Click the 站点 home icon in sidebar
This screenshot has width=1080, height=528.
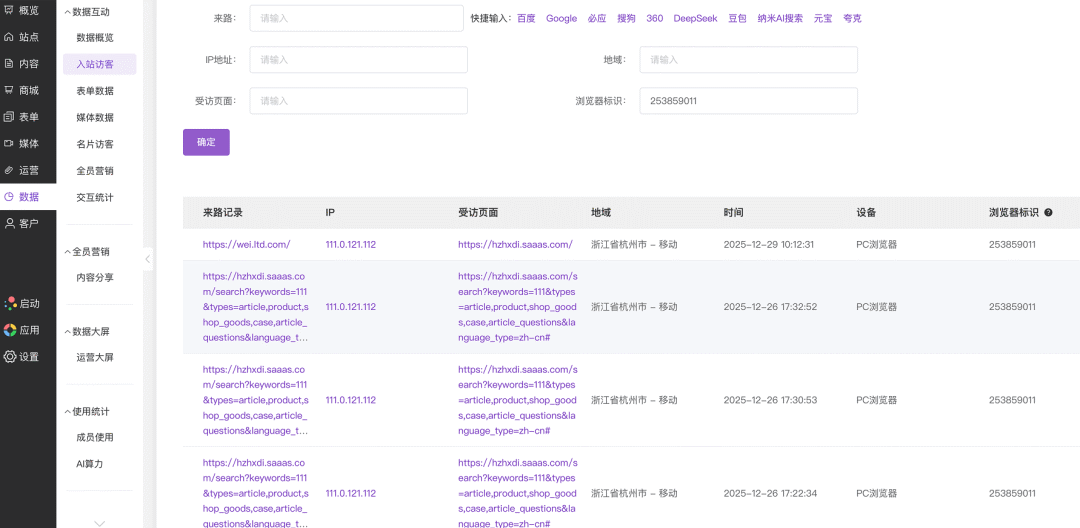10,37
